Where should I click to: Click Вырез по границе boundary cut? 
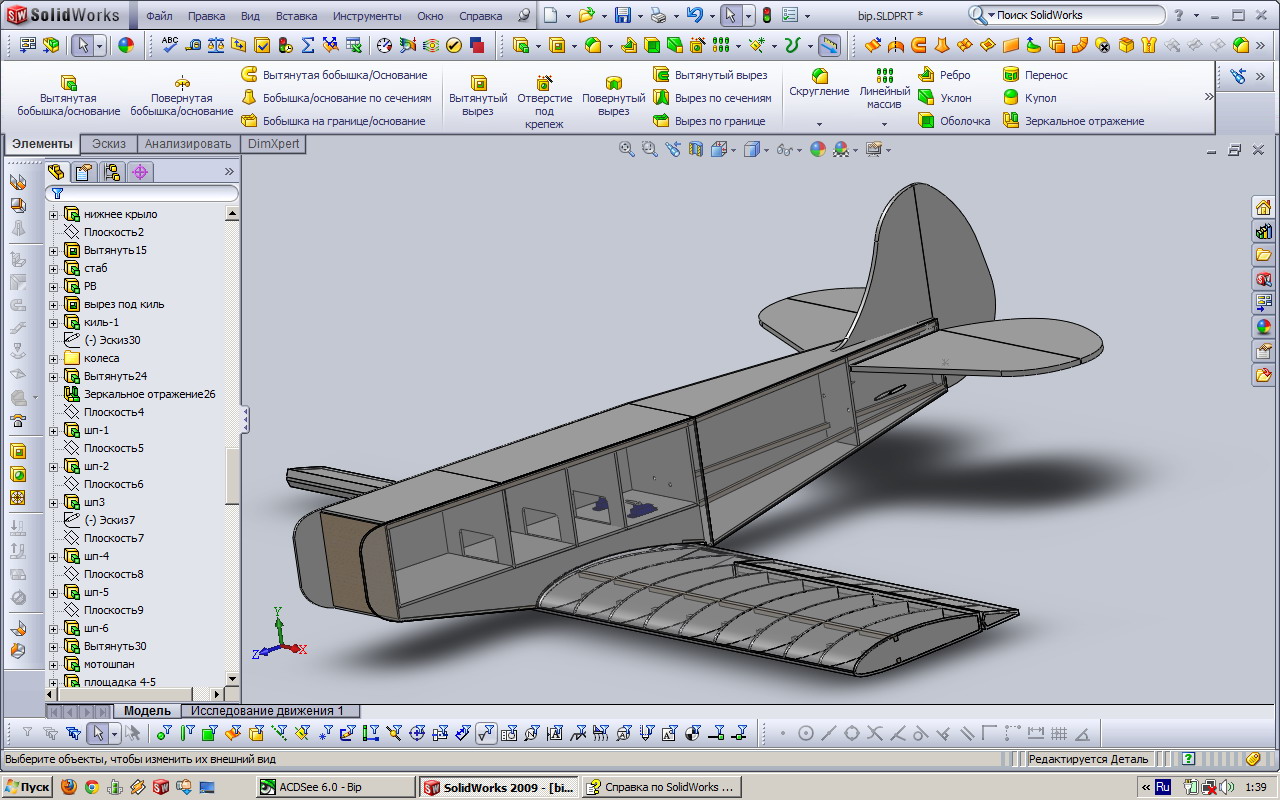tap(709, 121)
